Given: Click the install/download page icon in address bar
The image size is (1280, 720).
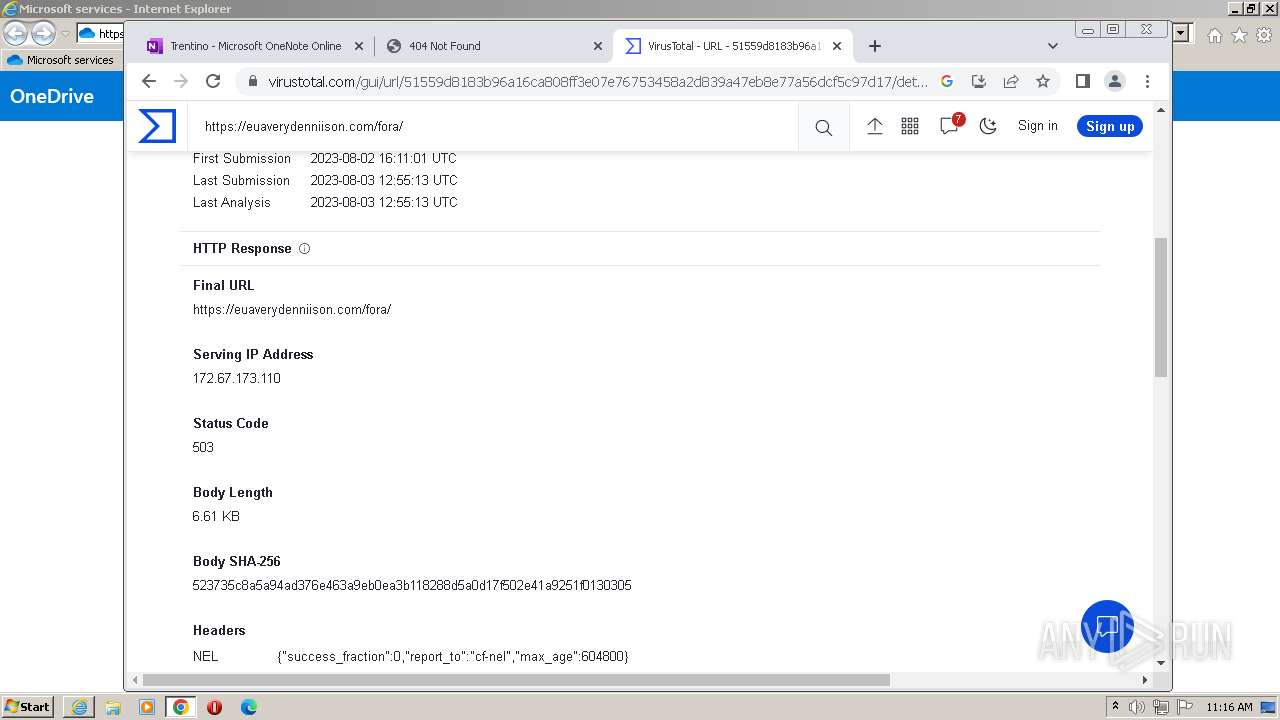Looking at the screenshot, I should click(x=979, y=81).
